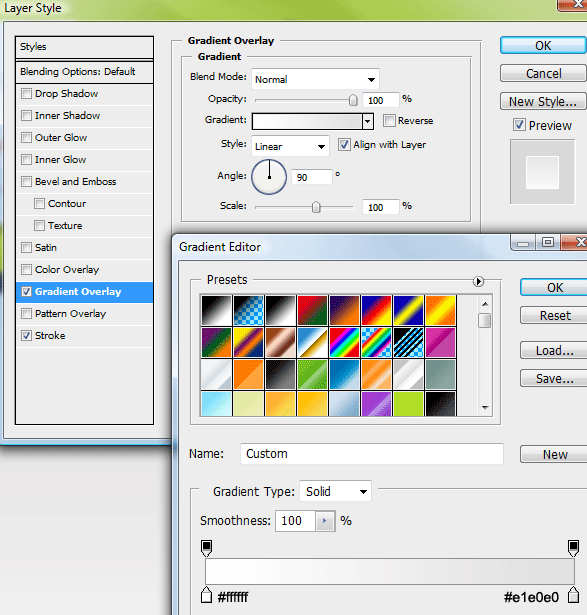
Task: Uncheck Align with Layer
Action: (x=344, y=145)
